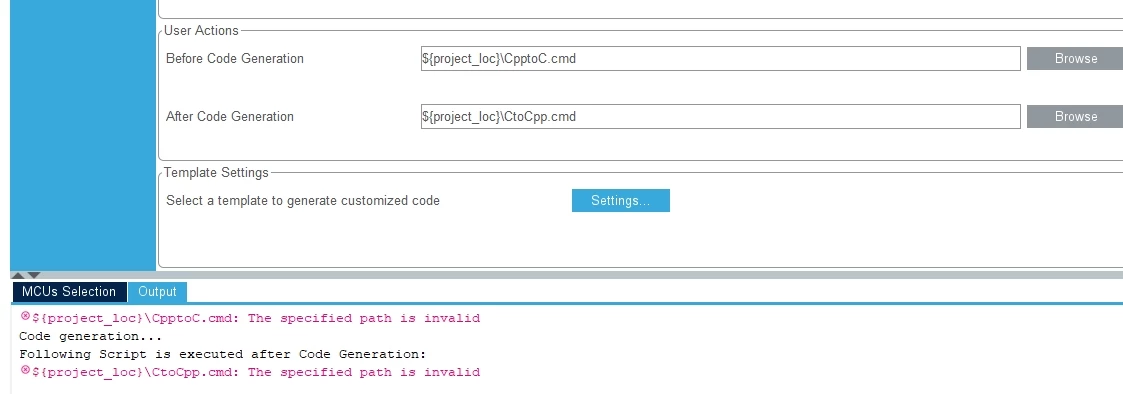1123x394 pixels.
Task: Click the 'Template Settings' group title
Action: (216, 173)
